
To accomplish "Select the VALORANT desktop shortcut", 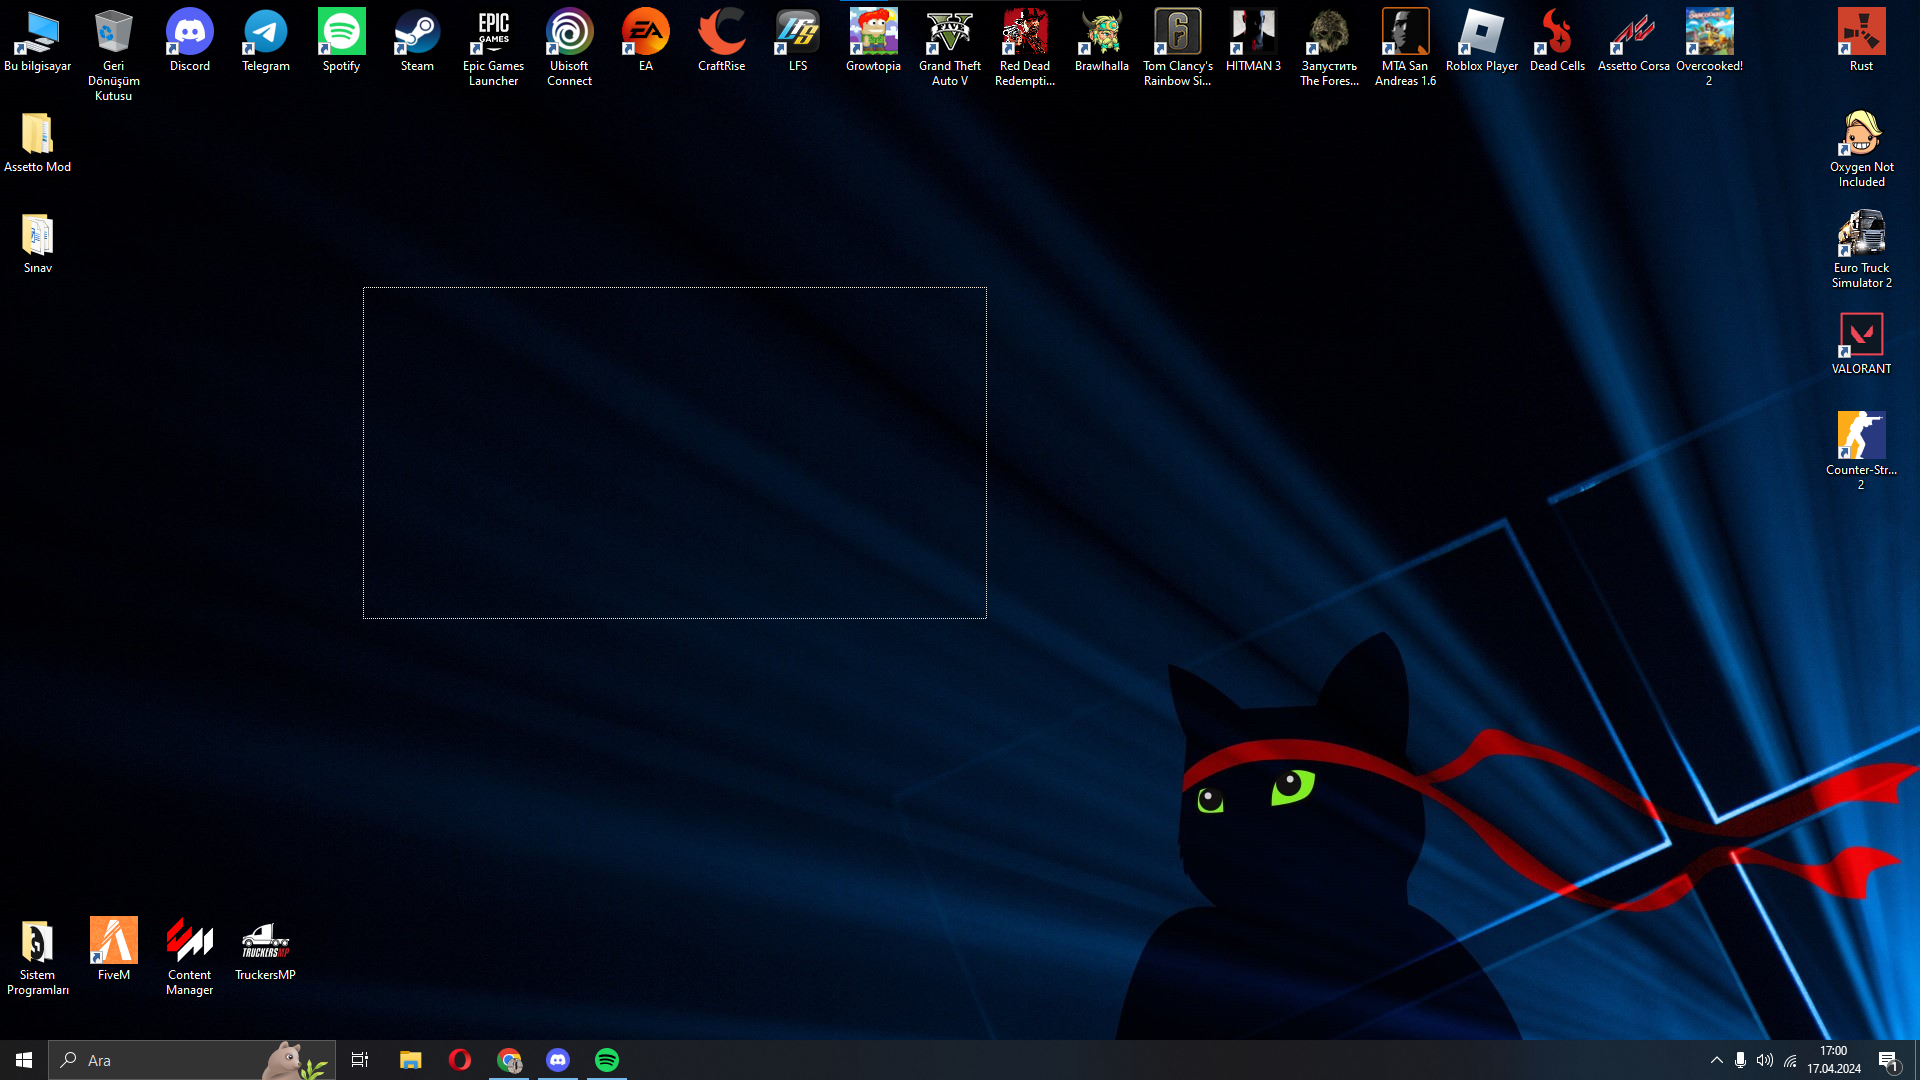I will pyautogui.click(x=1862, y=344).
